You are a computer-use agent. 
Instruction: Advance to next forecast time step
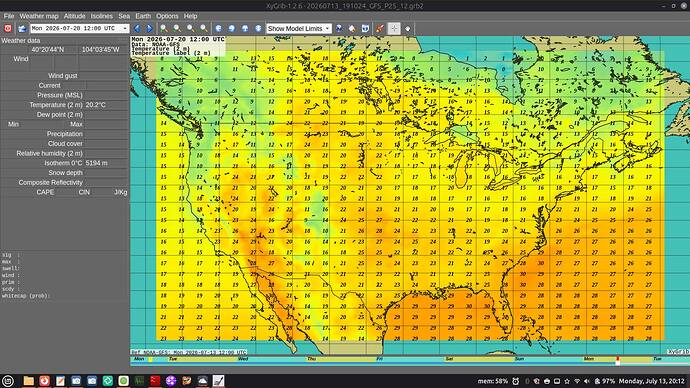pyautogui.click(x=149, y=28)
